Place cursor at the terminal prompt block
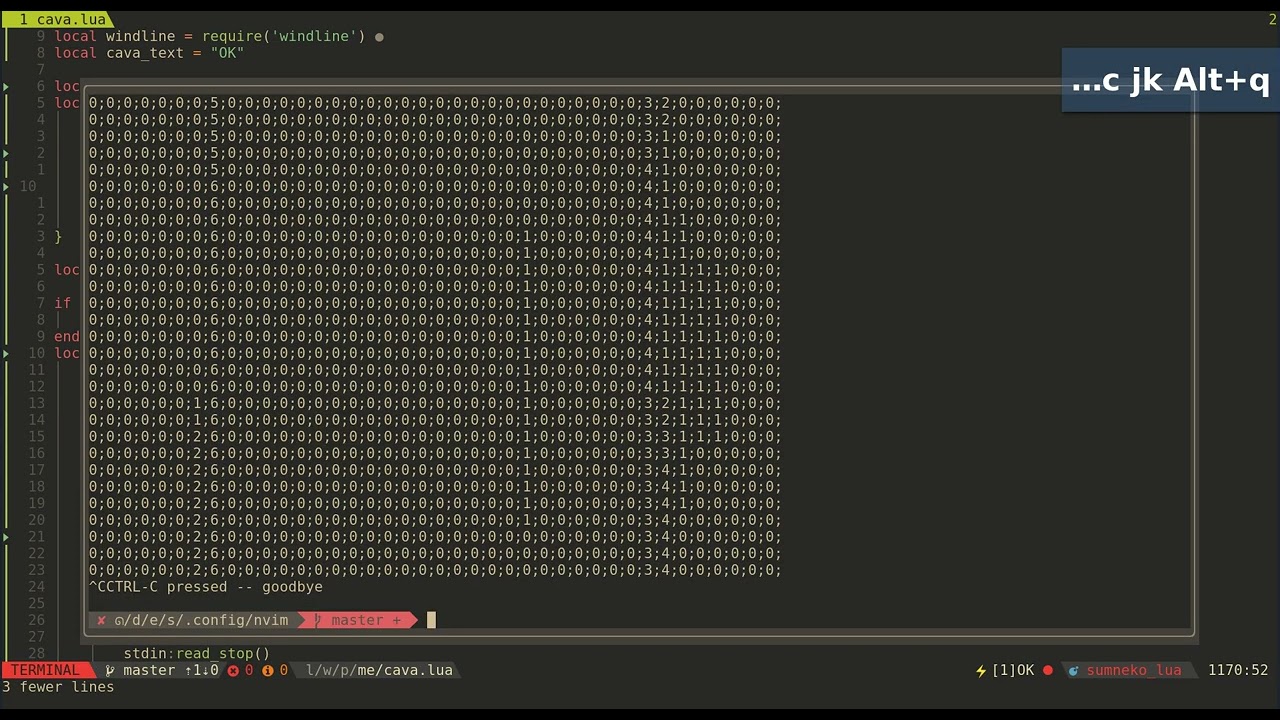The height and width of the screenshot is (720, 1280). click(x=431, y=620)
